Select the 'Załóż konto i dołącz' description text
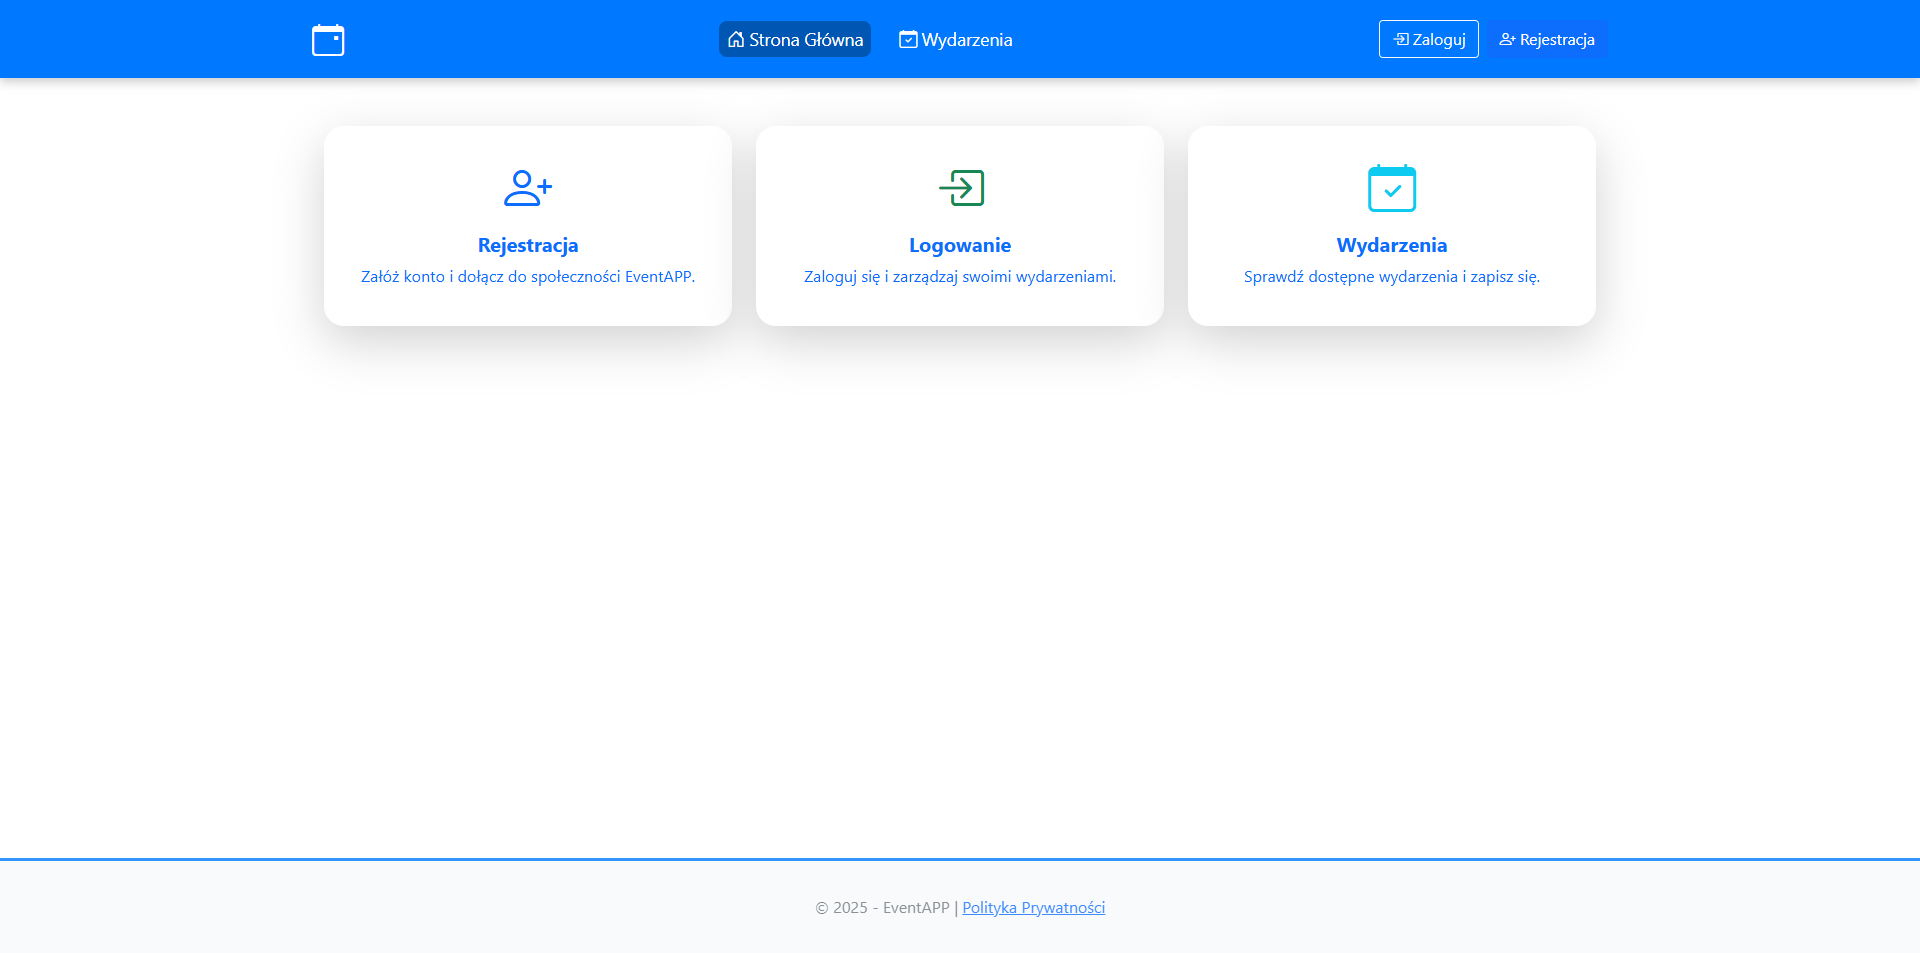The image size is (1920, 953). pos(528,277)
